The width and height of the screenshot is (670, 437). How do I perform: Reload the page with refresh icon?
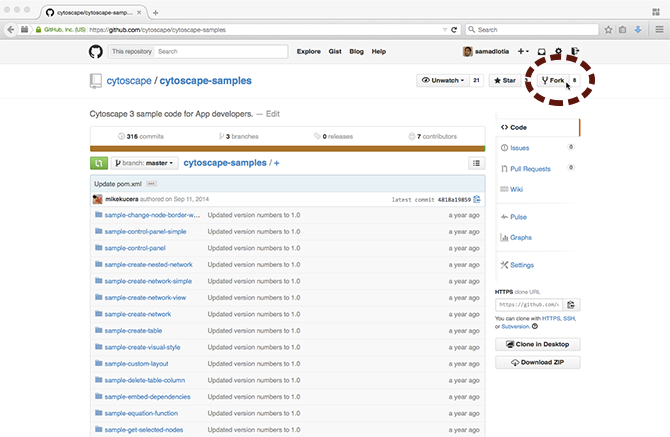tap(454, 29)
